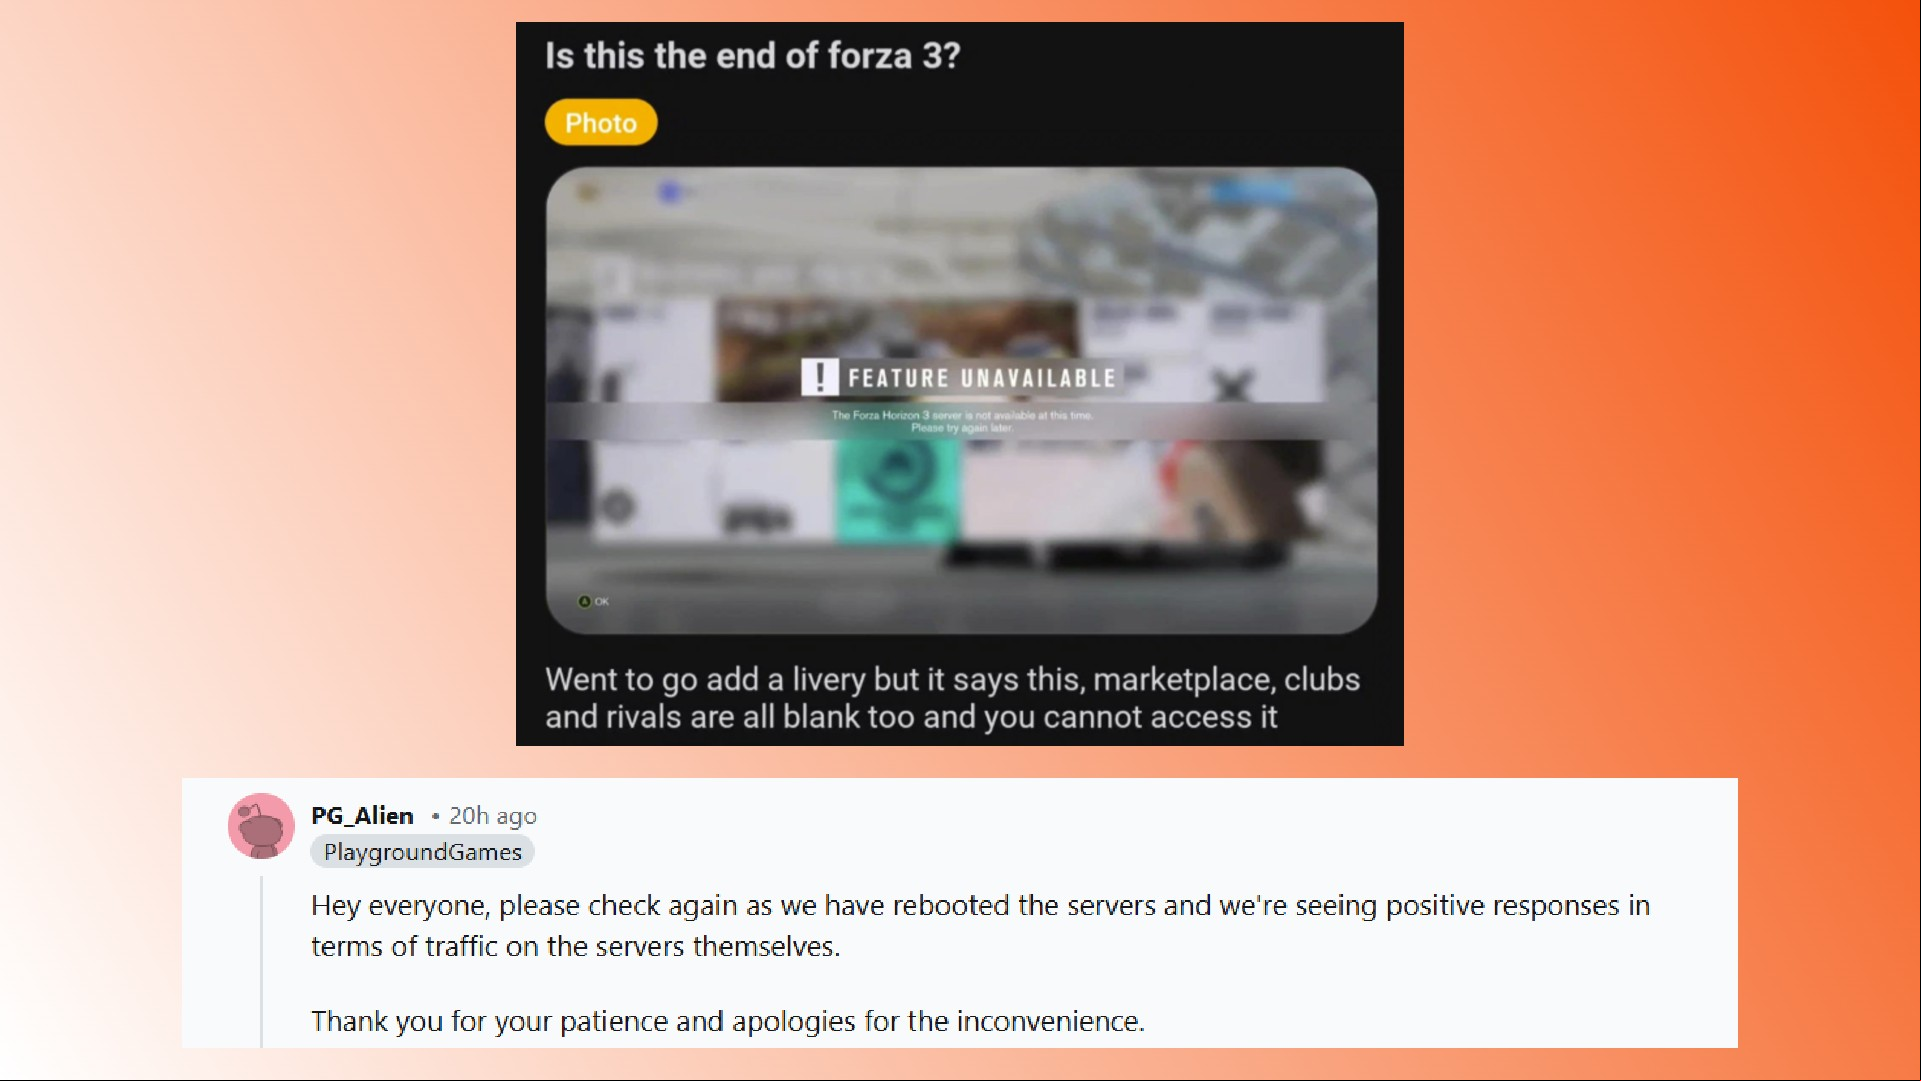Click the blurred gray circle icon tile
1921x1081 pixels.
[618, 506]
